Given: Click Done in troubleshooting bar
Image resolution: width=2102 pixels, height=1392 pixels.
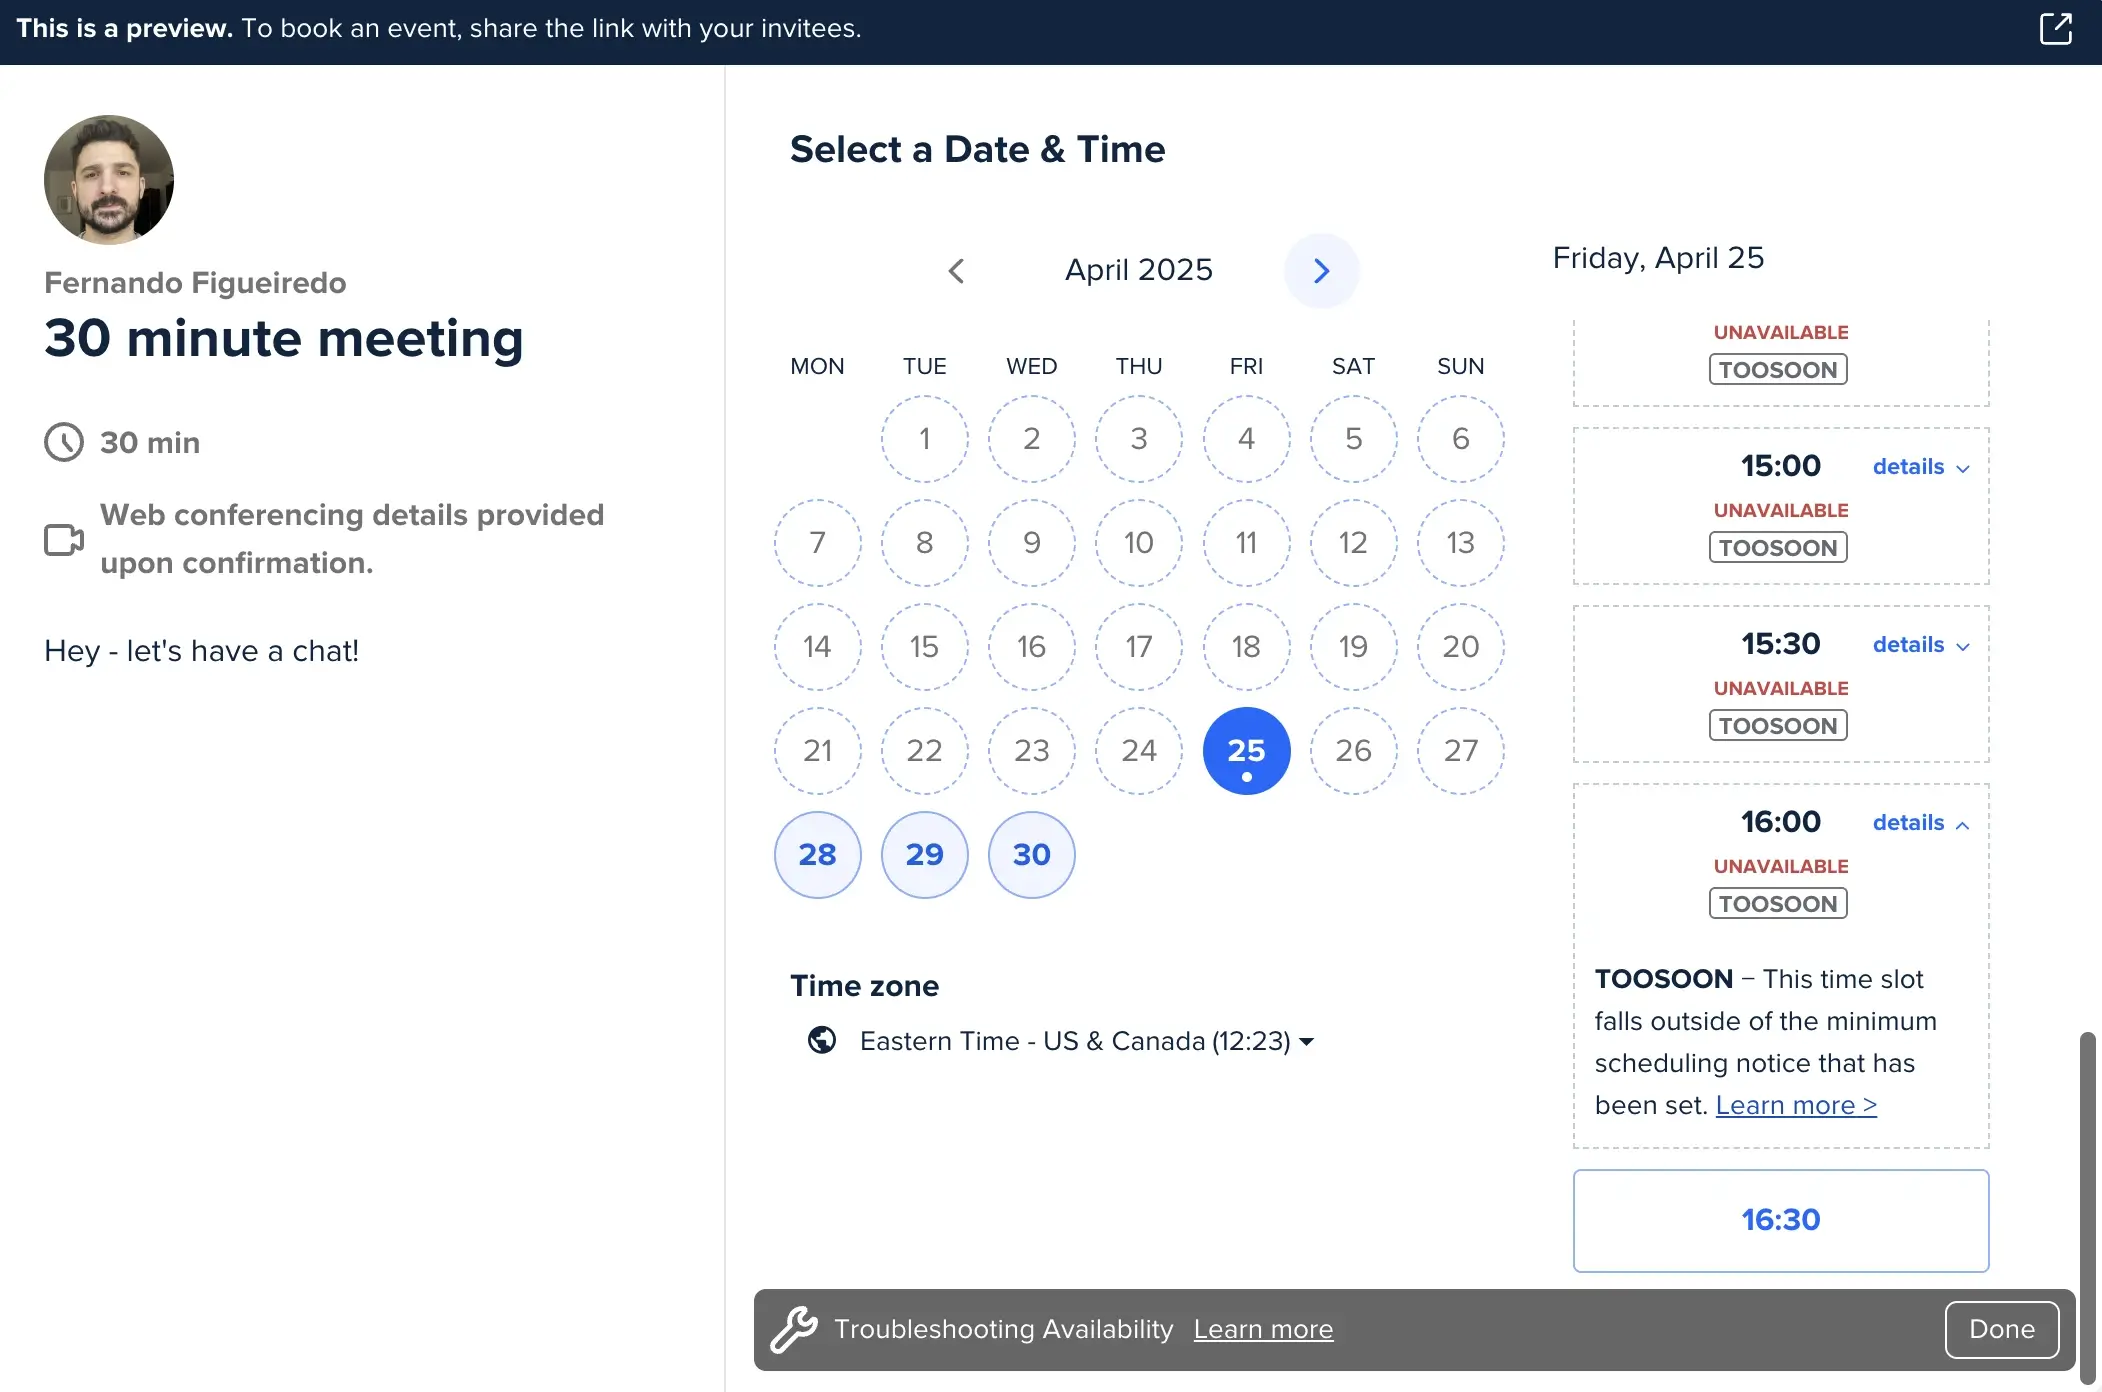Looking at the screenshot, I should click(2001, 1329).
